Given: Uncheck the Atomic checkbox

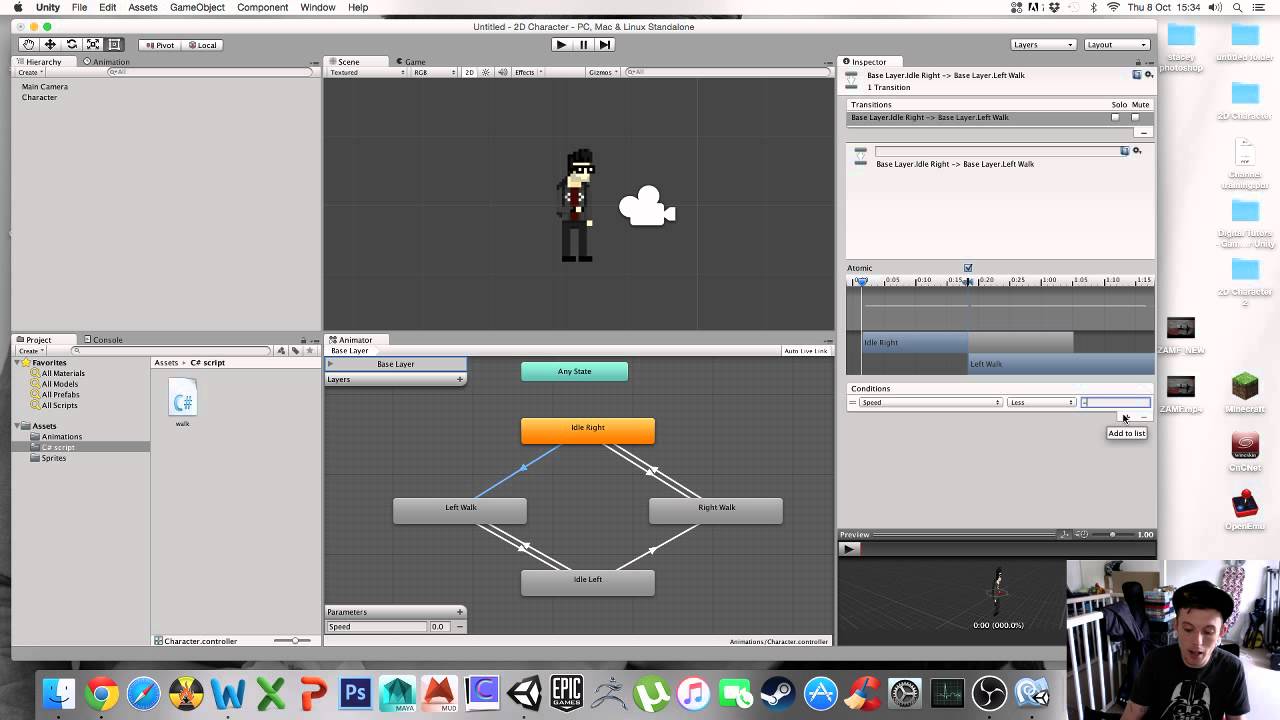Looking at the screenshot, I should click(968, 268).
